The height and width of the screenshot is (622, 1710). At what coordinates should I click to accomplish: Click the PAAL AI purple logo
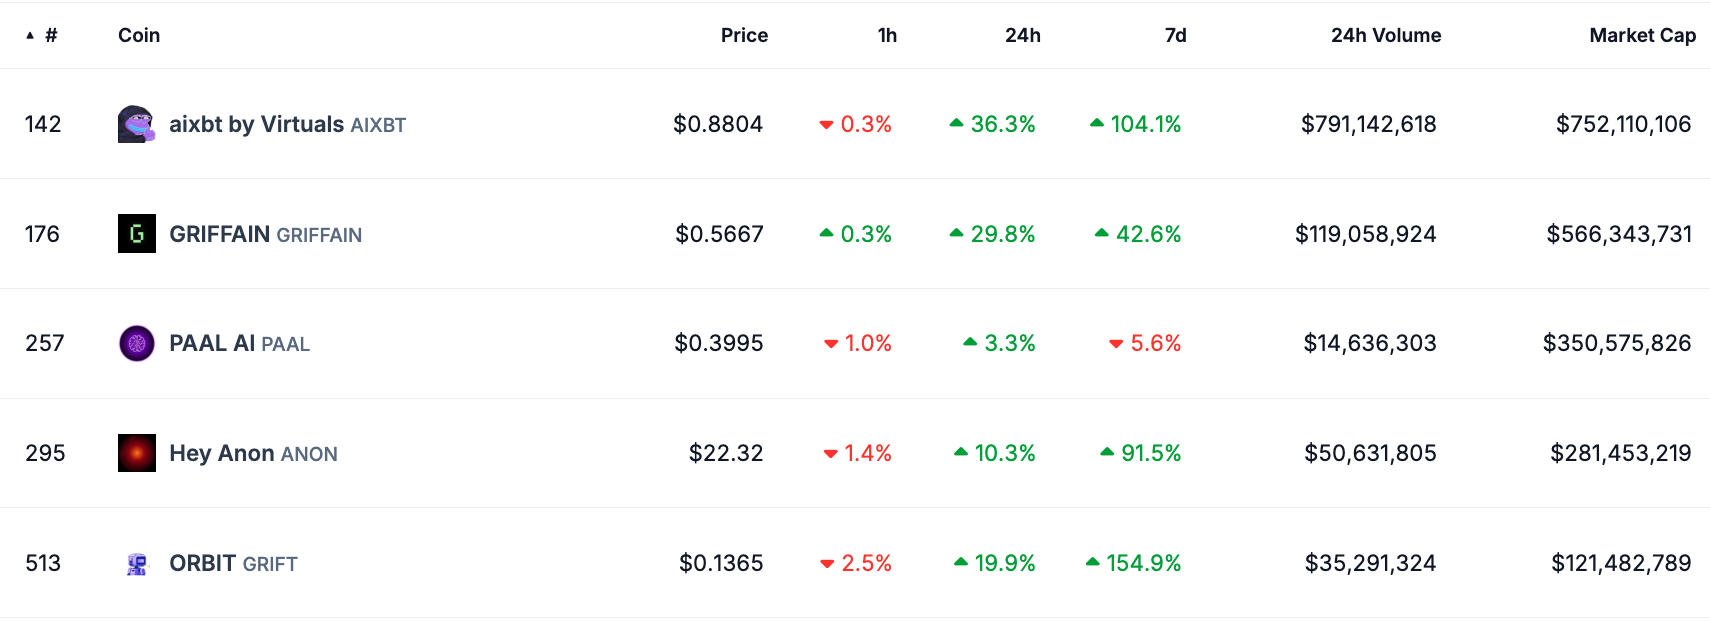136,343
